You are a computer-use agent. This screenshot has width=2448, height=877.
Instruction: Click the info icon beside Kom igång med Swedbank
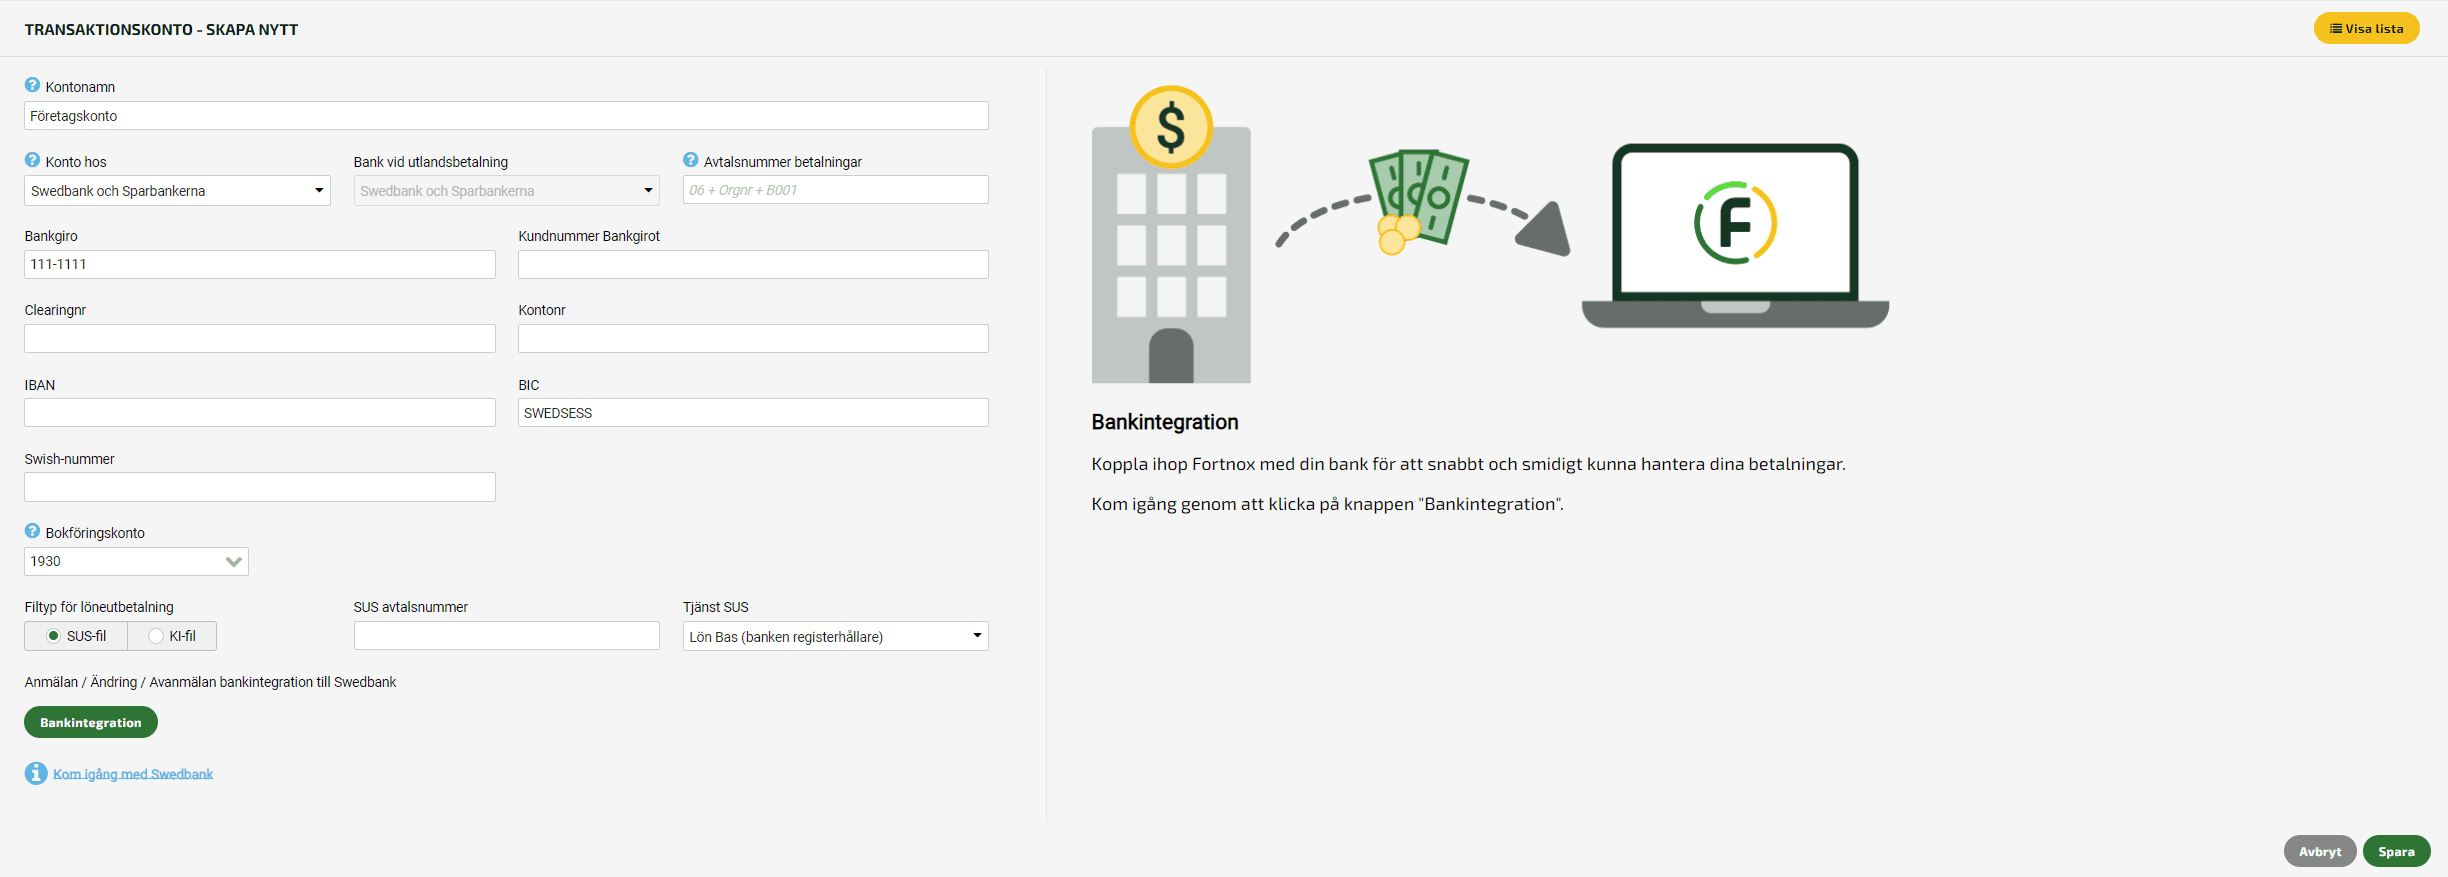[x=36, y=773]
